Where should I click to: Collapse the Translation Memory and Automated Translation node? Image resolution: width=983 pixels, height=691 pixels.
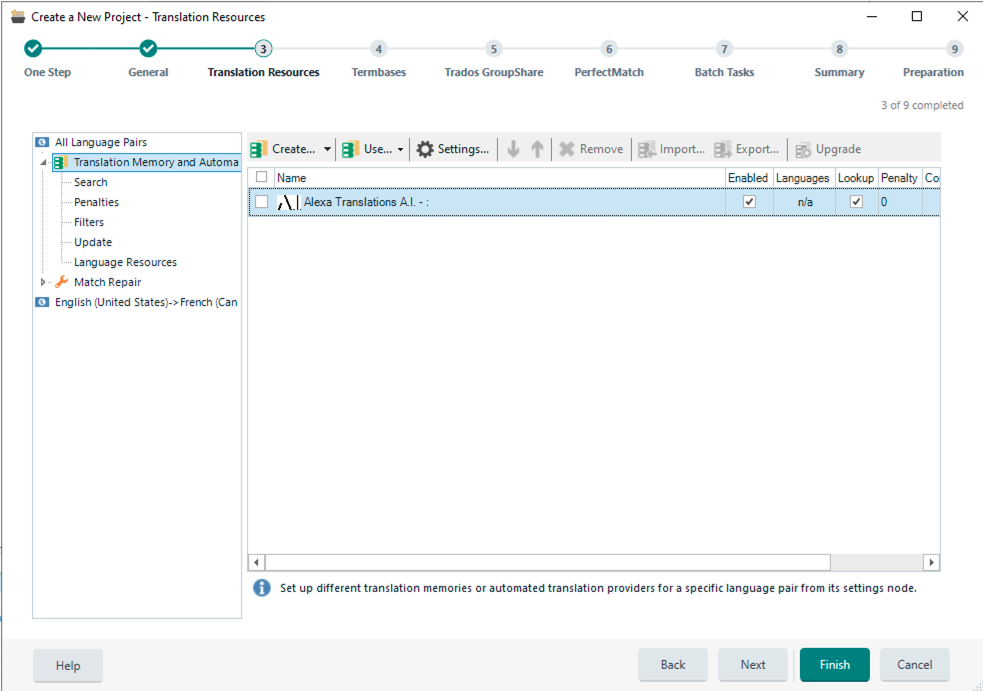point(43,162)
